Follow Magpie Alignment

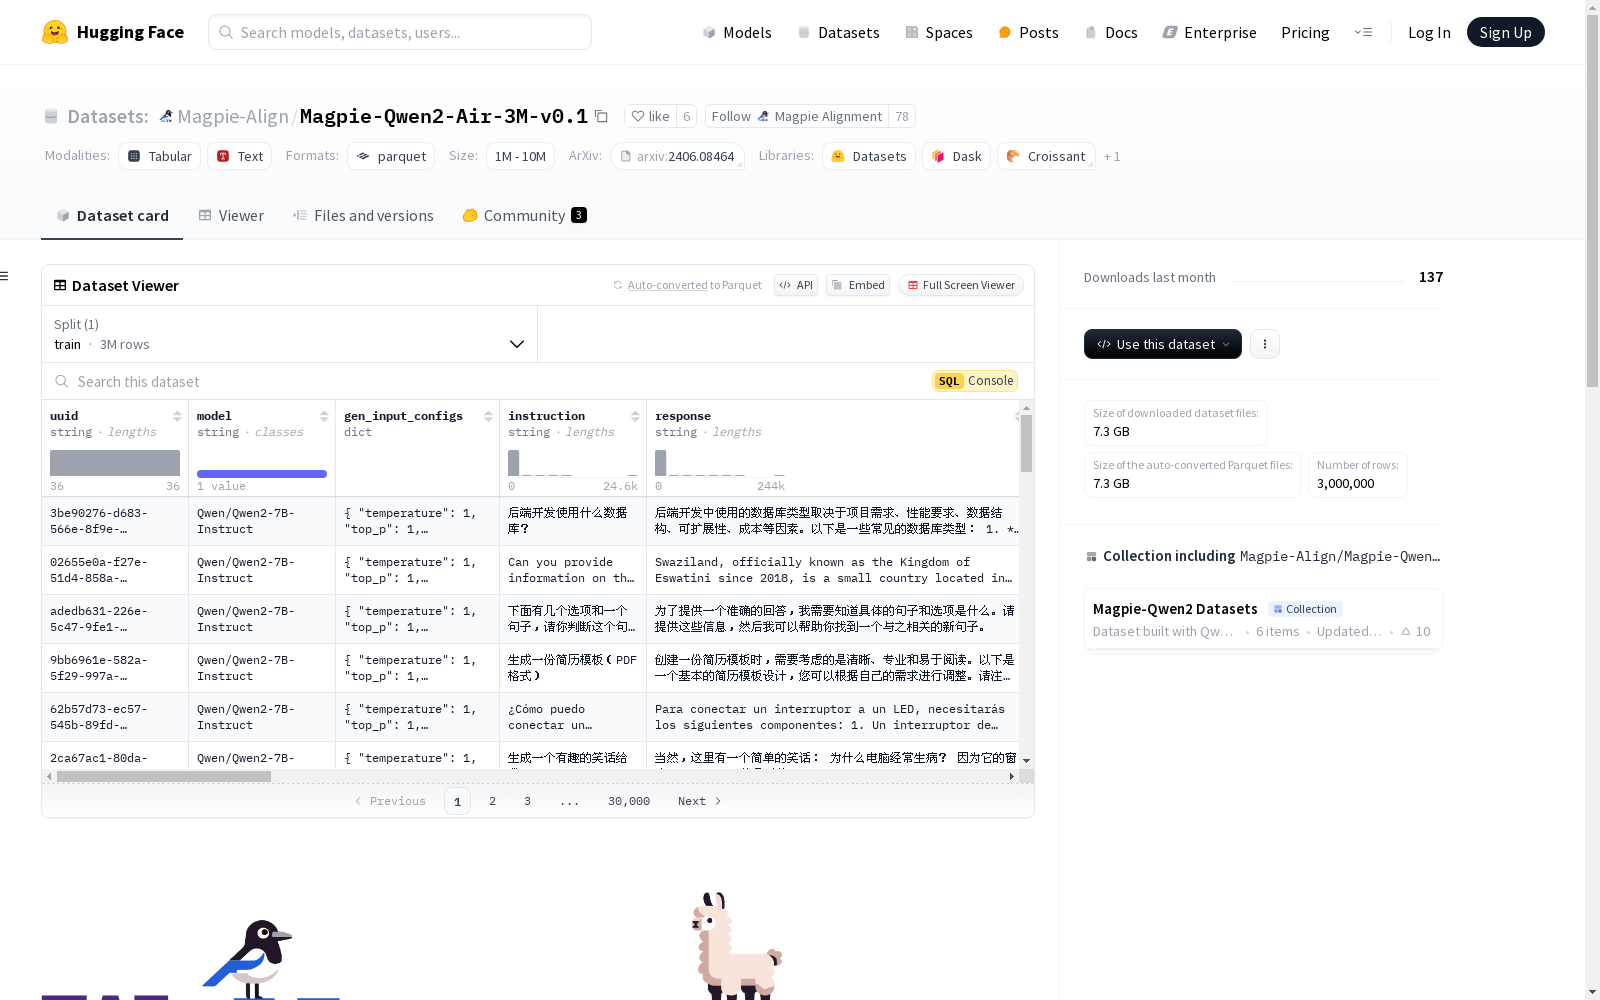tap(797, 116)
